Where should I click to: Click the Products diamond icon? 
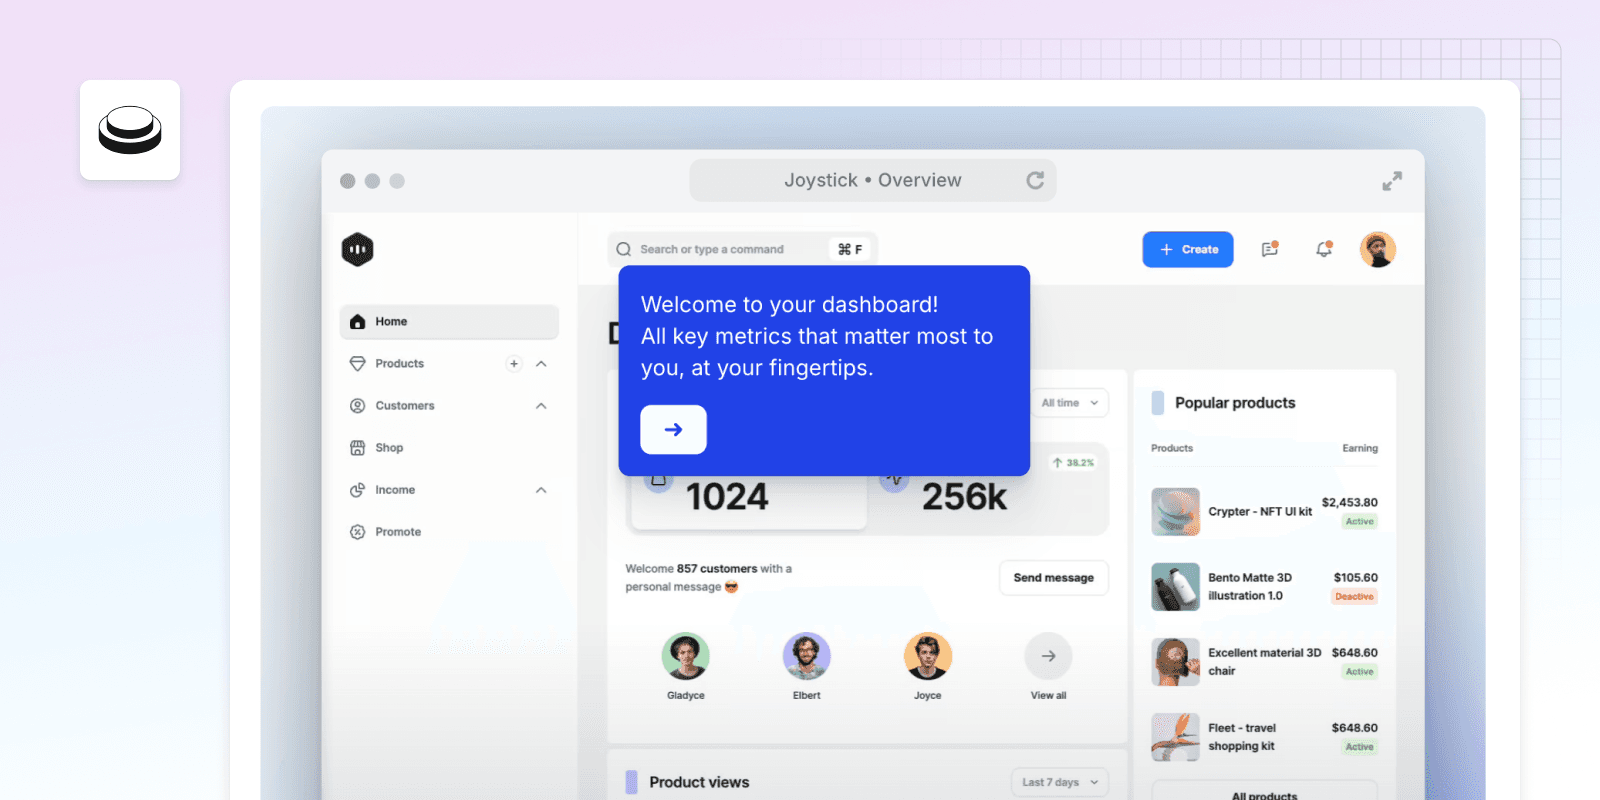[357, 364]
